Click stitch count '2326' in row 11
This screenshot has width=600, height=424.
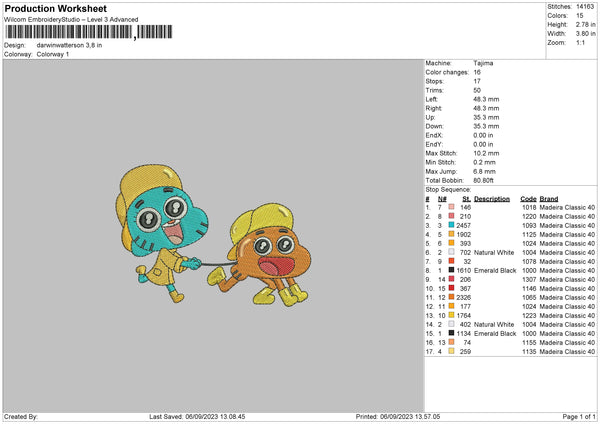pyautogui.click(x=463, y=297)
